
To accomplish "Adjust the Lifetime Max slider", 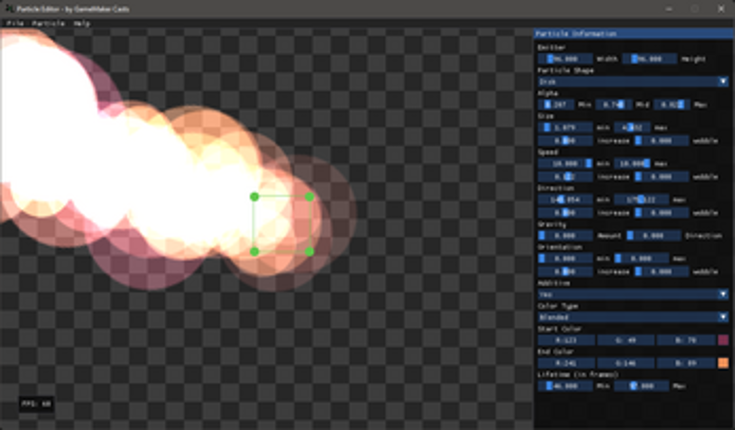I will [641, 386].
